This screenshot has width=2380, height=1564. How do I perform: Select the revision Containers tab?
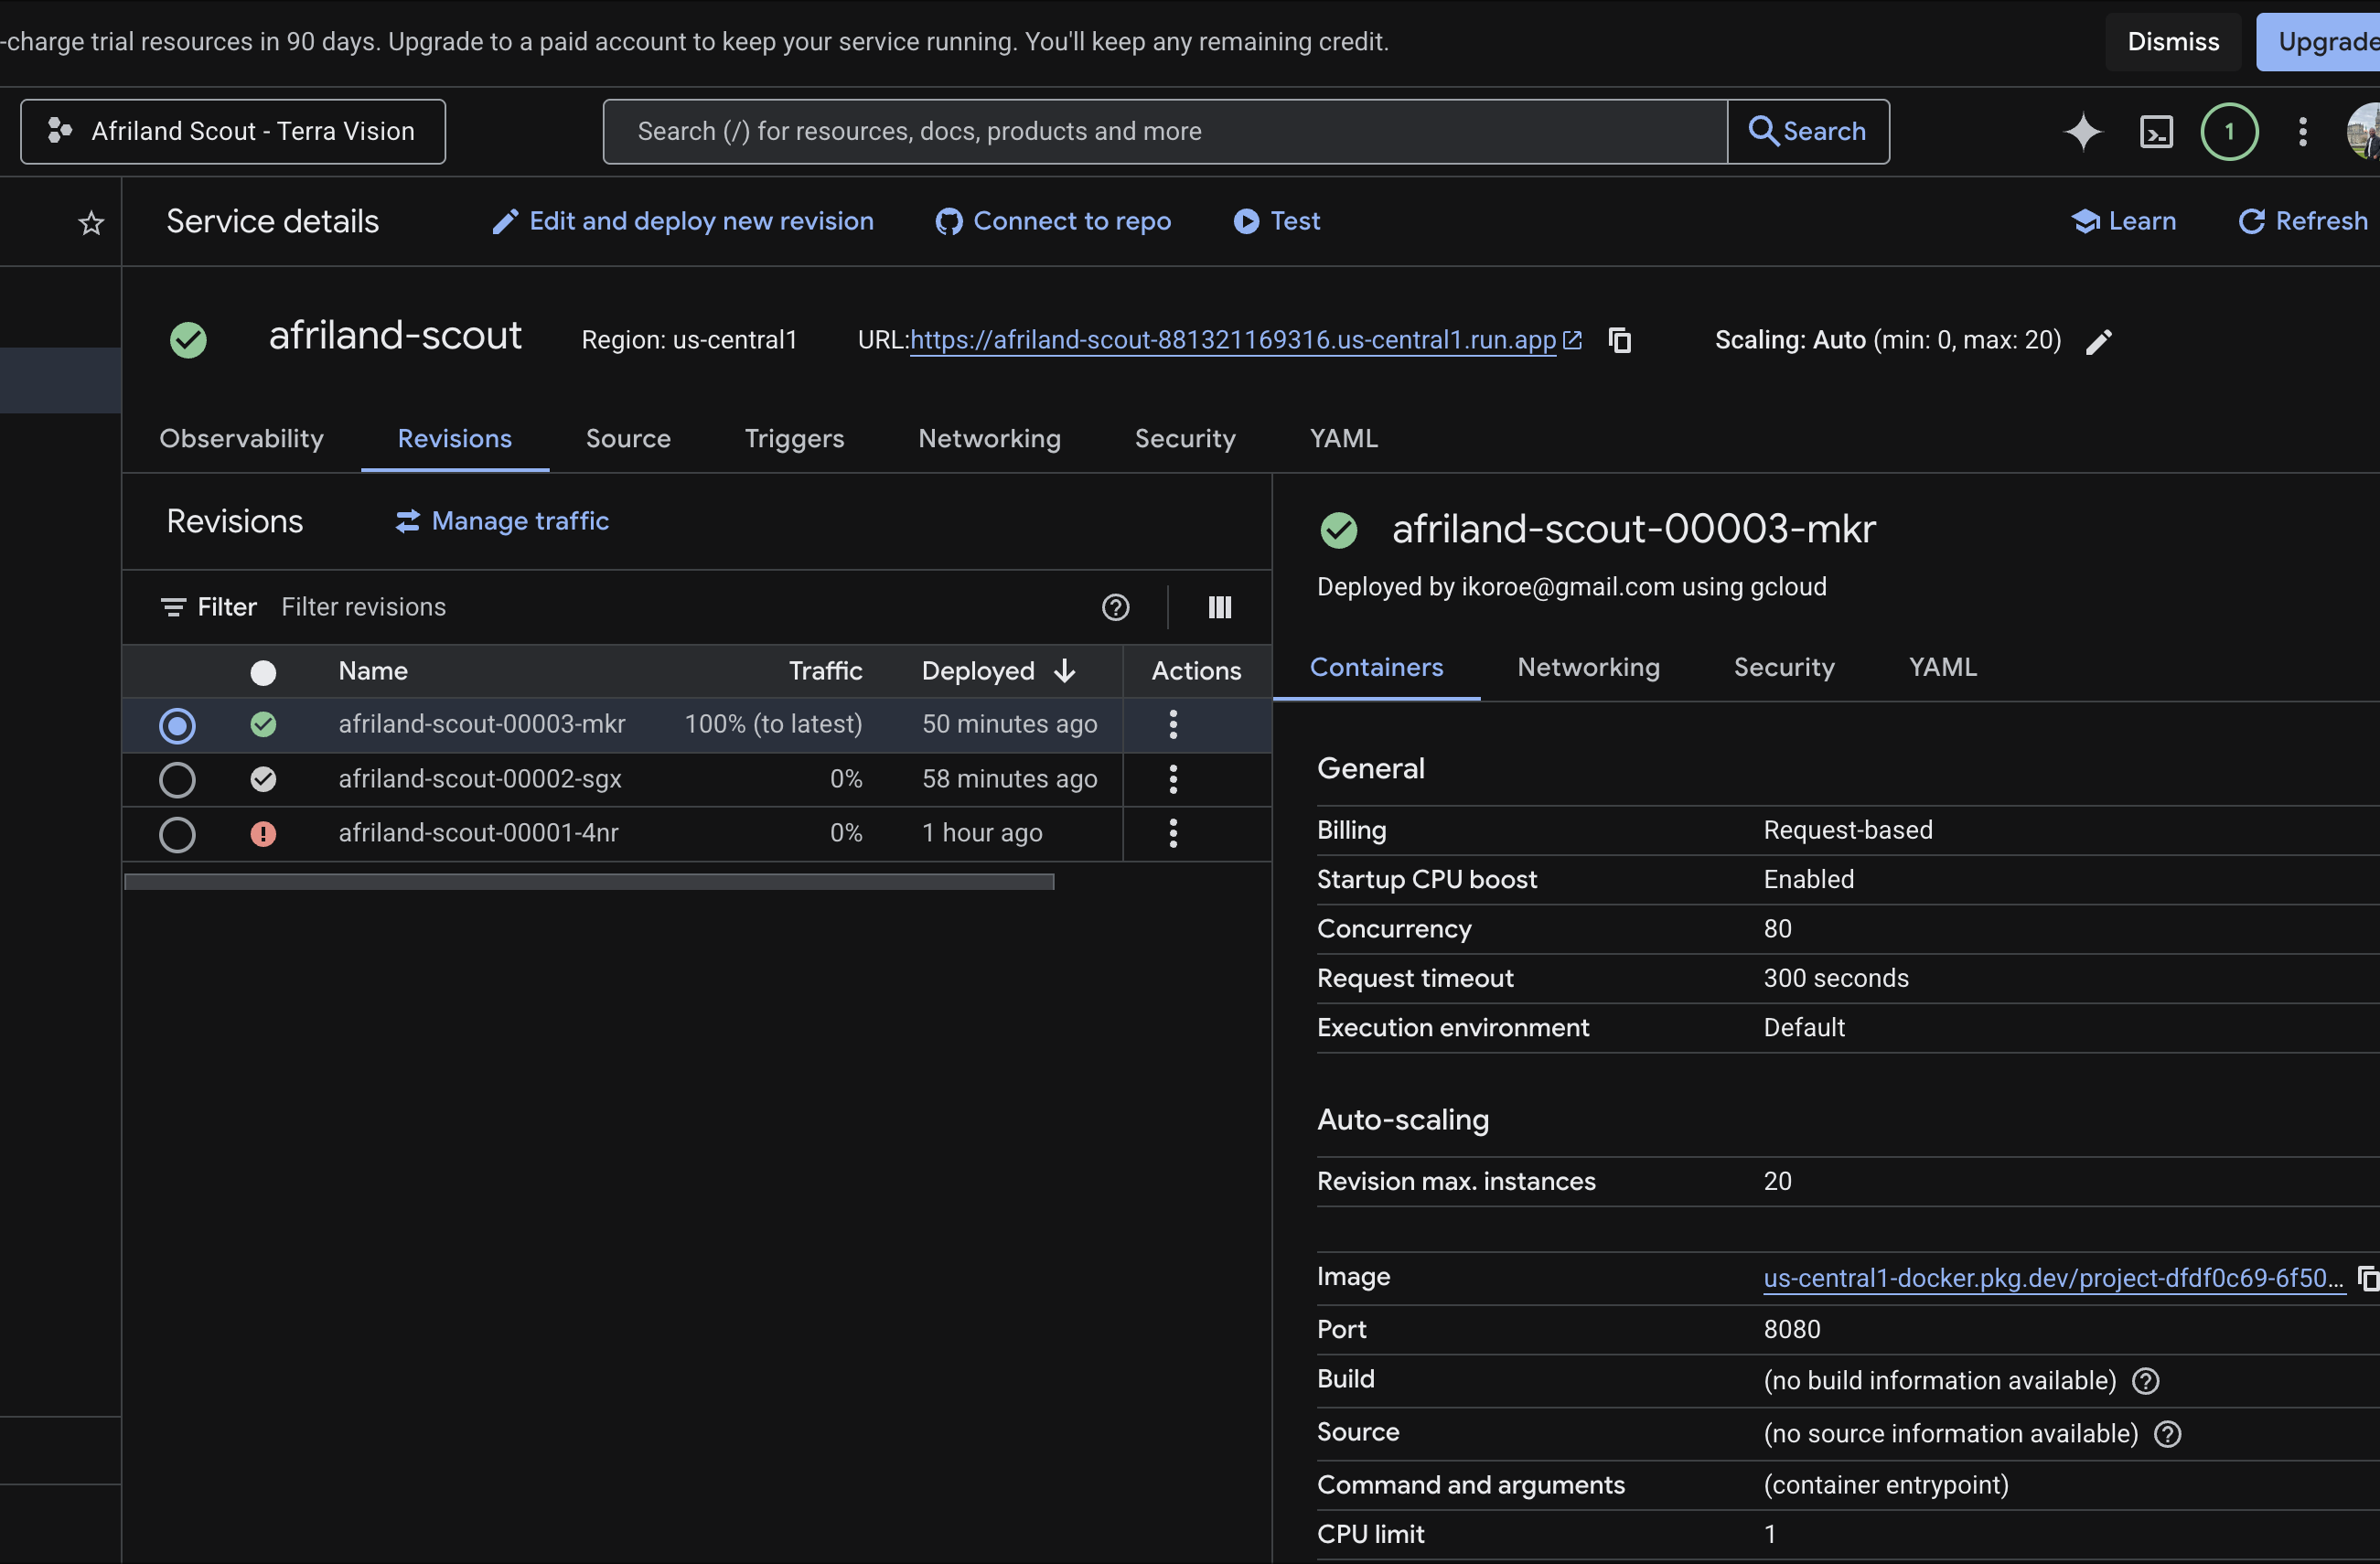[1376, 667]
